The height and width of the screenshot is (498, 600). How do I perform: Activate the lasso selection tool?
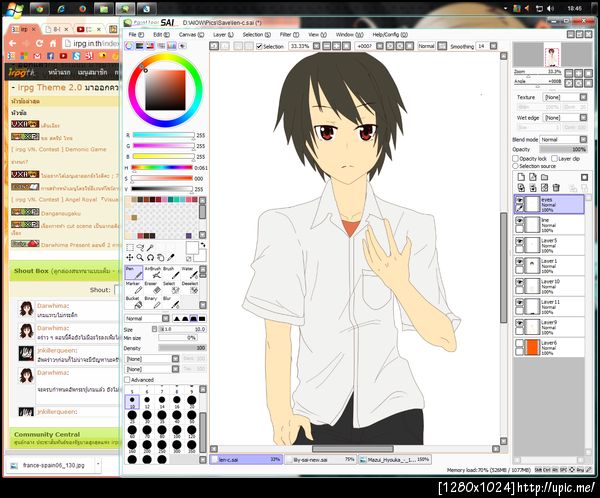point(140,248)
